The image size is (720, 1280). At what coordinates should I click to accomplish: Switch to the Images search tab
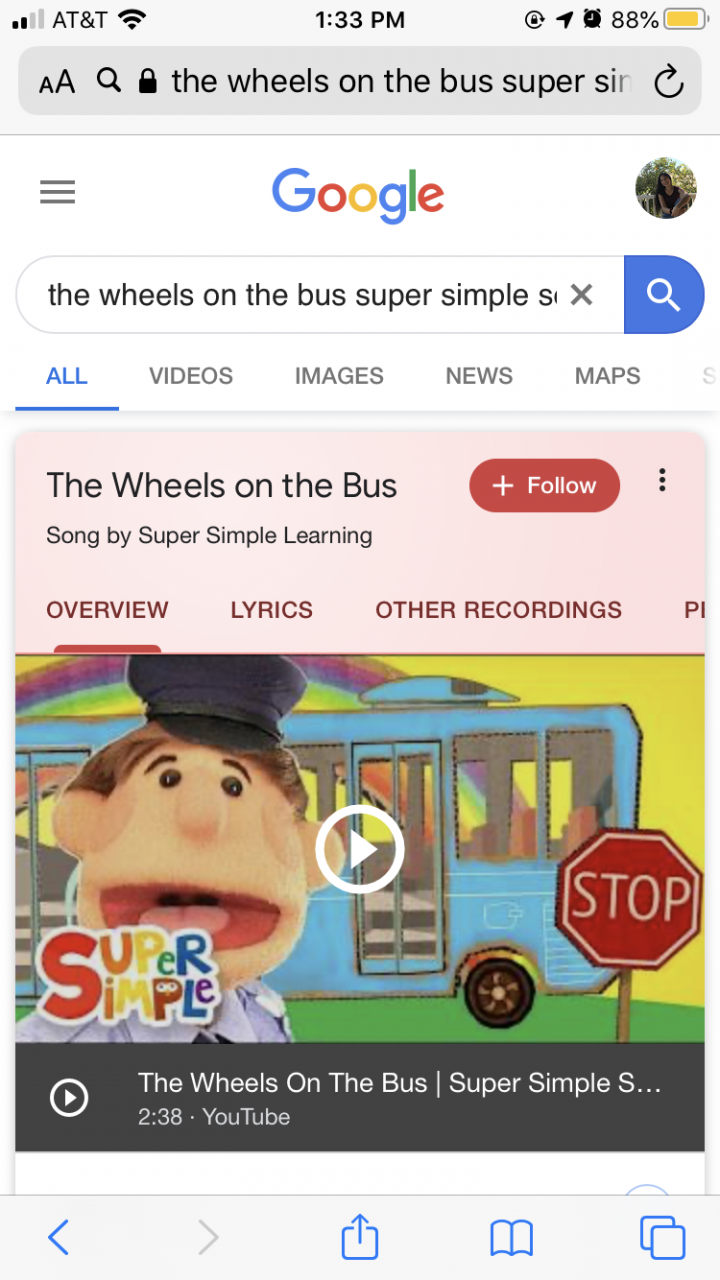pos(339,376)
